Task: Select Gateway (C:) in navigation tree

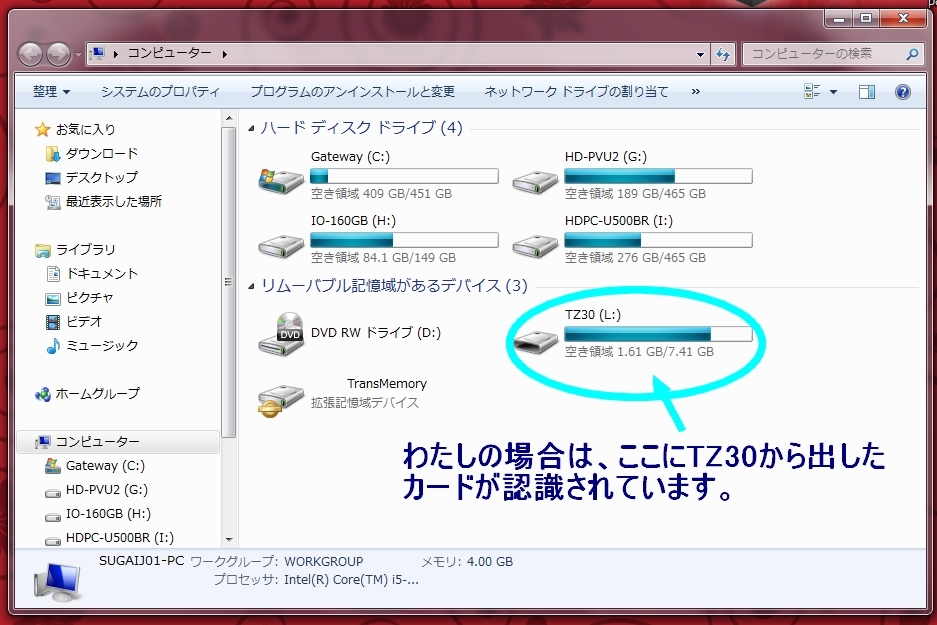Action: (x=105, y=465)
